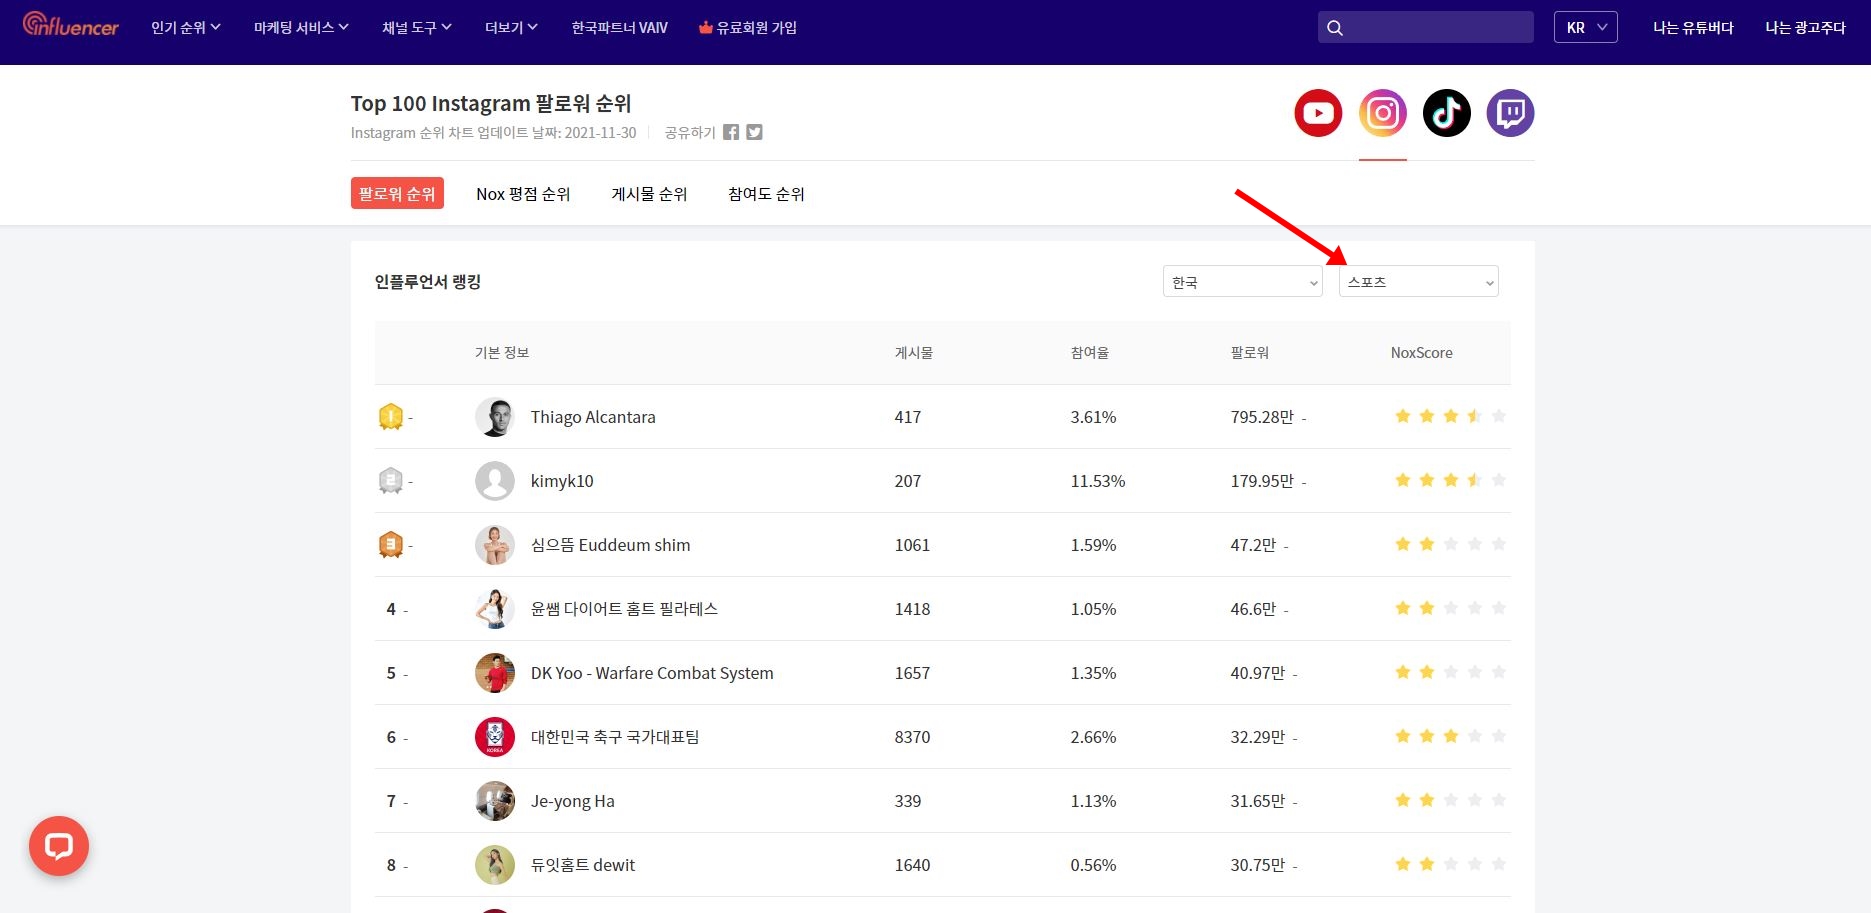
Task: Open the 스포츠 category dropdown
Action: [x=1418, y=282]
